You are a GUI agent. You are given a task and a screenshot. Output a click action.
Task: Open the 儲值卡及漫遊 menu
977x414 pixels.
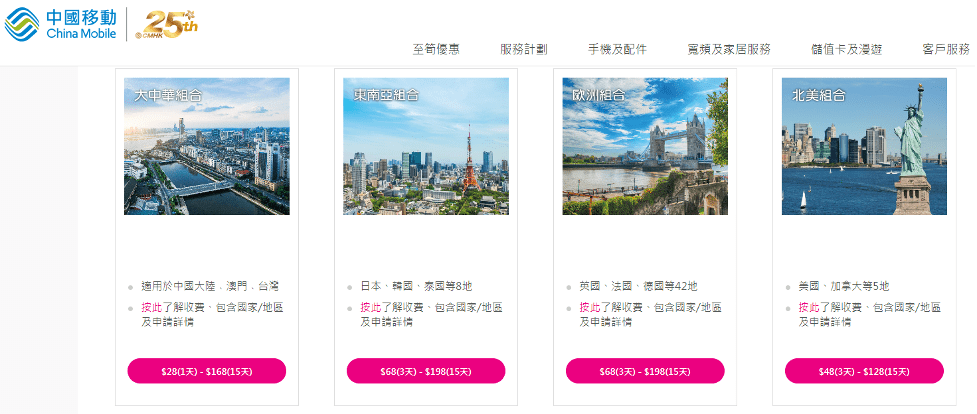(847, 50)
